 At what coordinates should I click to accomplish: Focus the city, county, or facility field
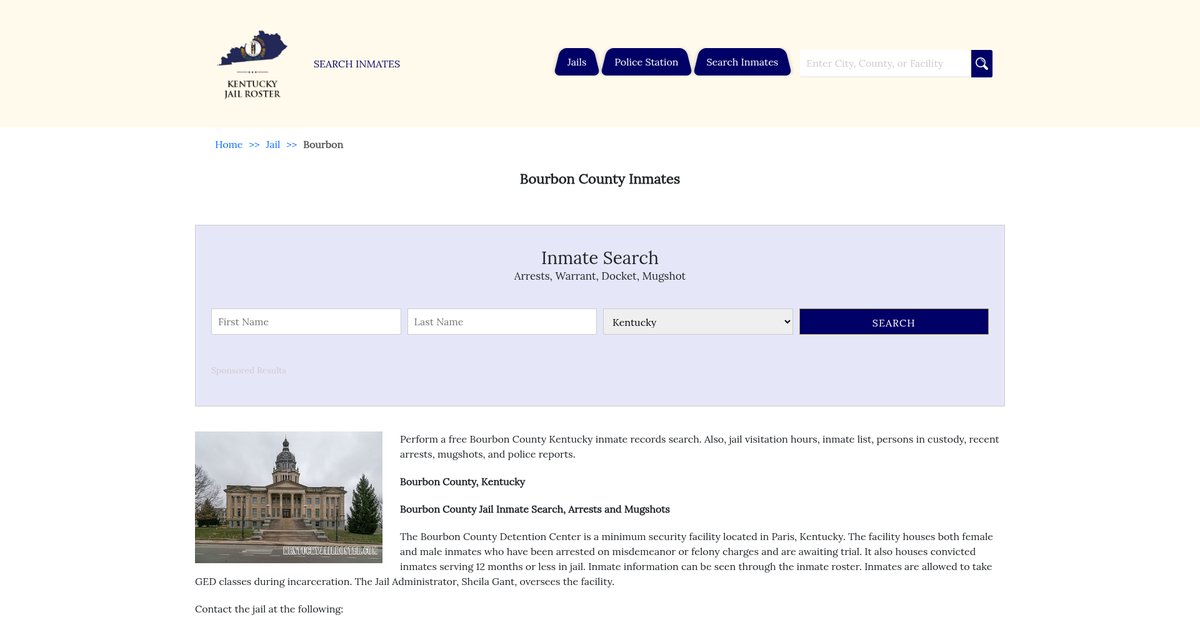coord(885,64)
